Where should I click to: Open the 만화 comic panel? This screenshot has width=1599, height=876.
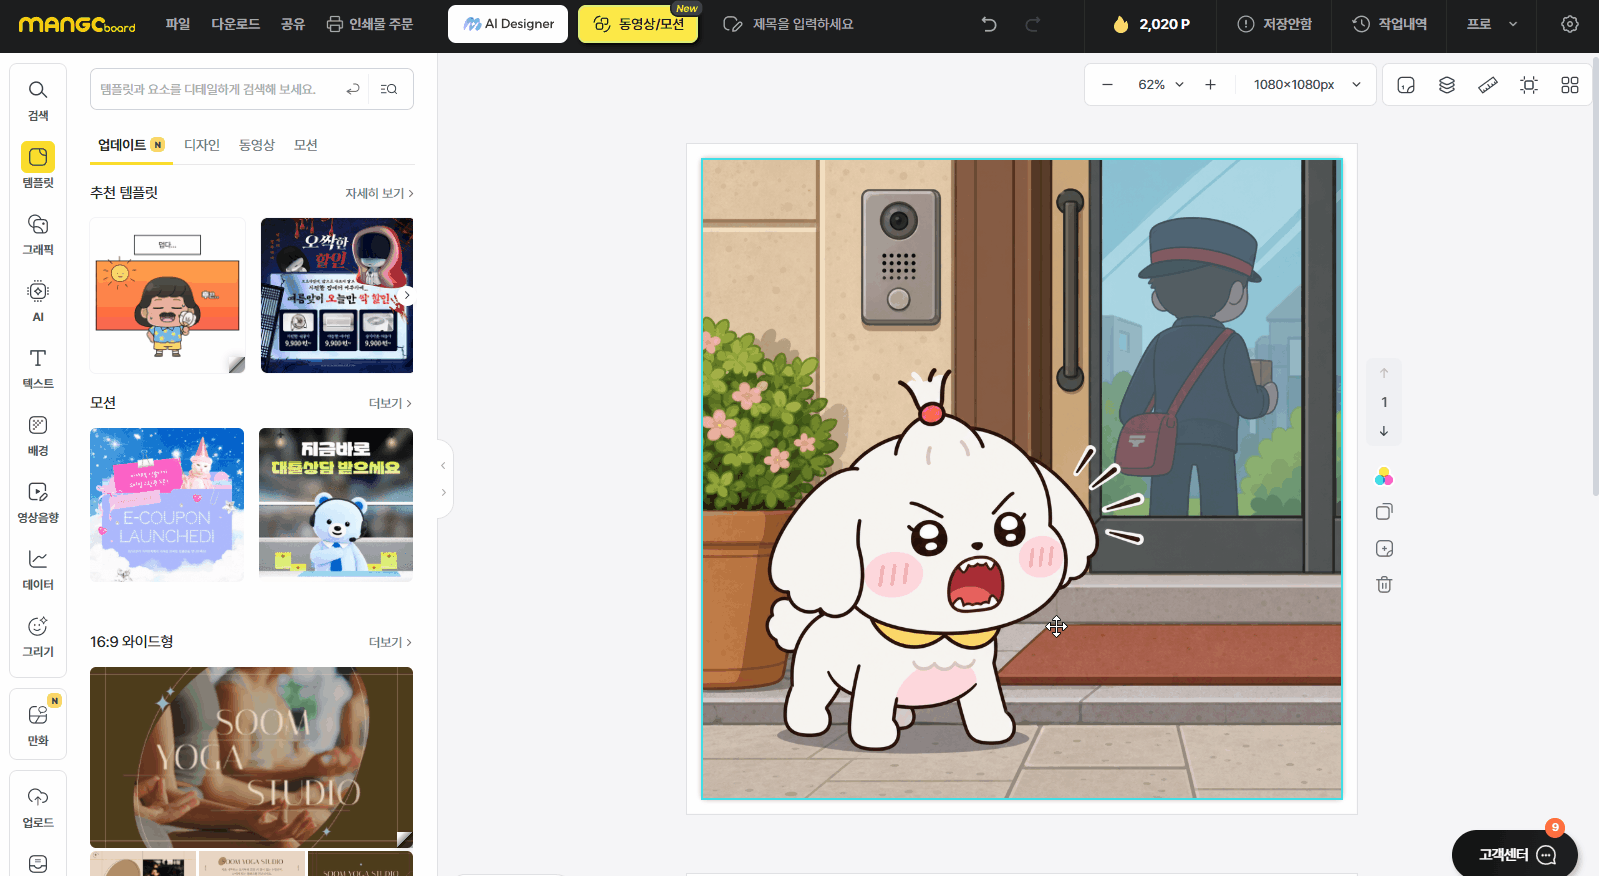click(x=38, y=724)
